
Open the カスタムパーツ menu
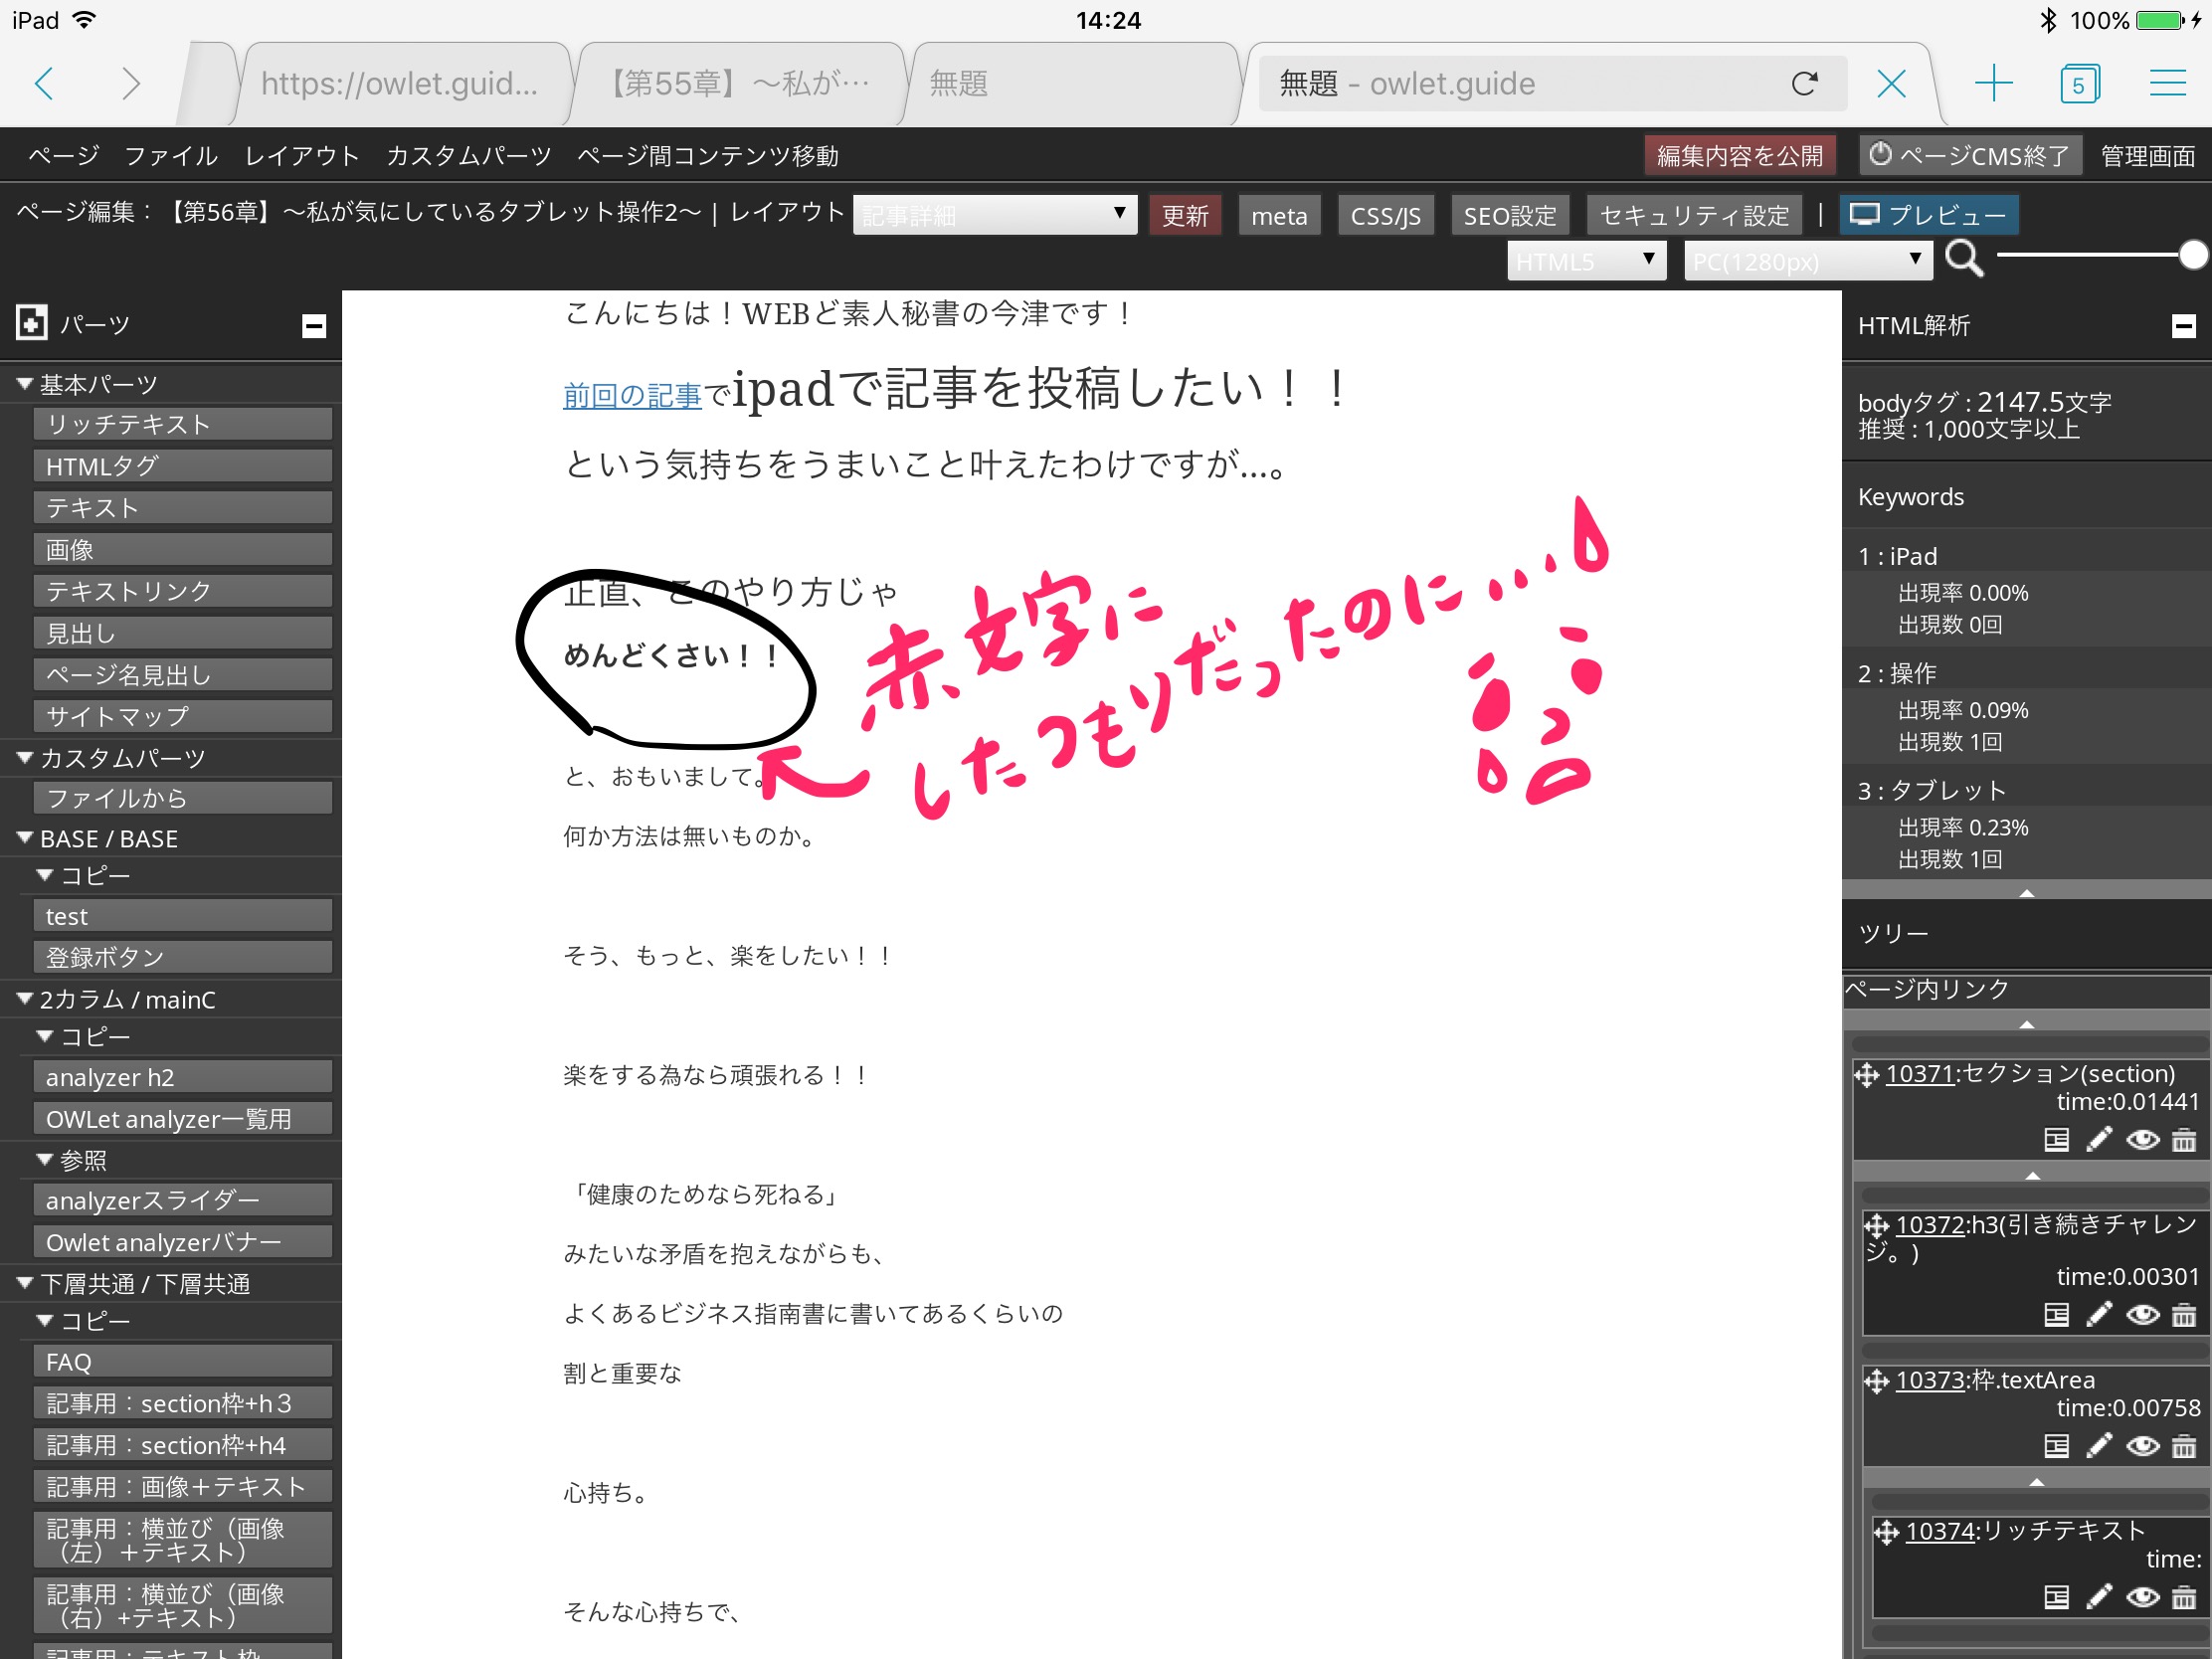[469, 156]
